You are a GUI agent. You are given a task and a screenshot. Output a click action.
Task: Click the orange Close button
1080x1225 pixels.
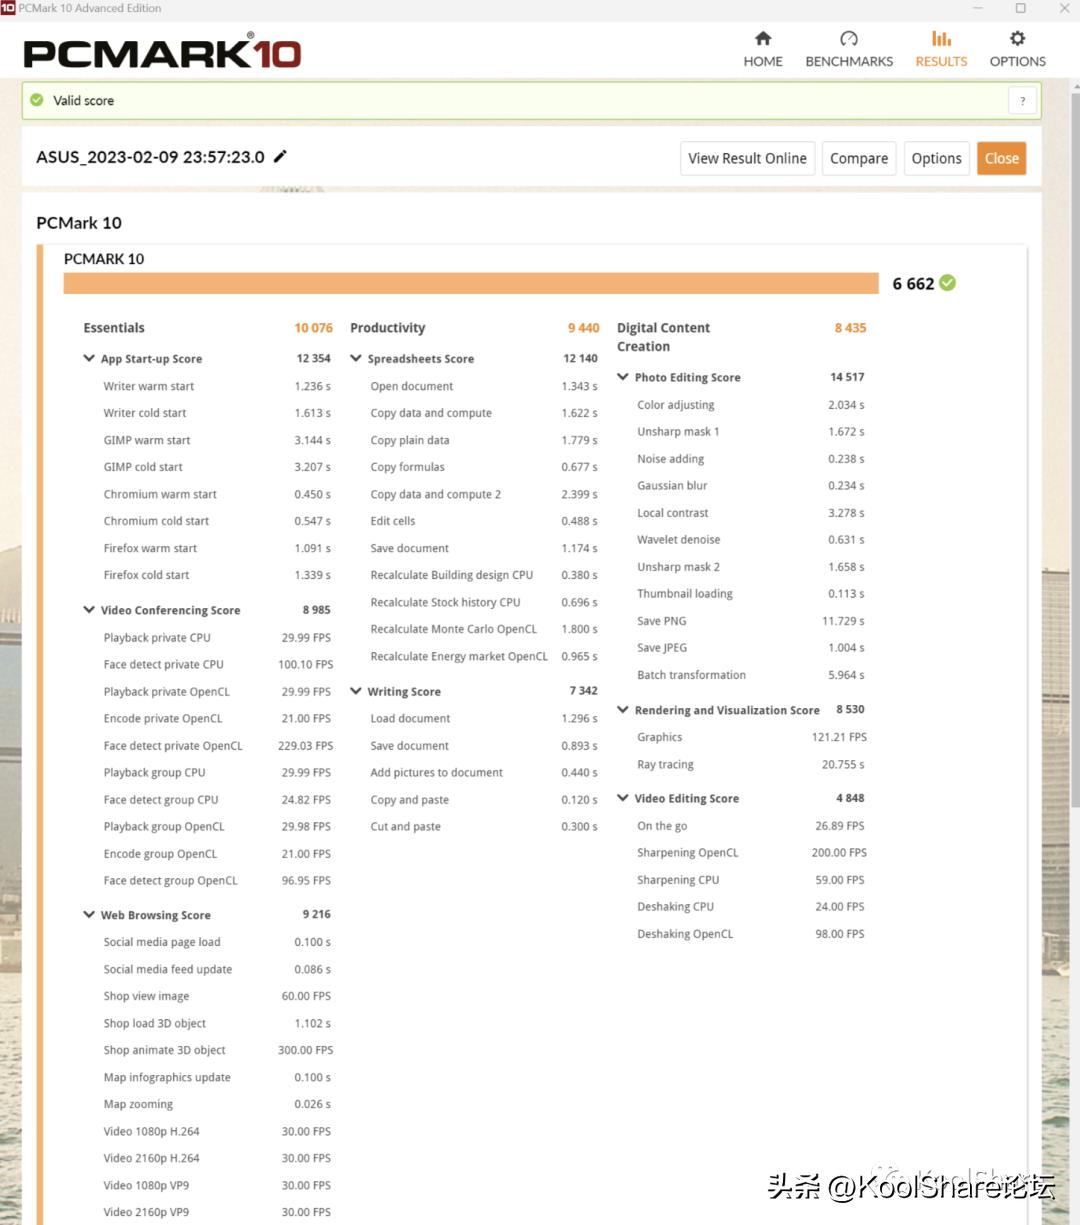coord(1001,158)
